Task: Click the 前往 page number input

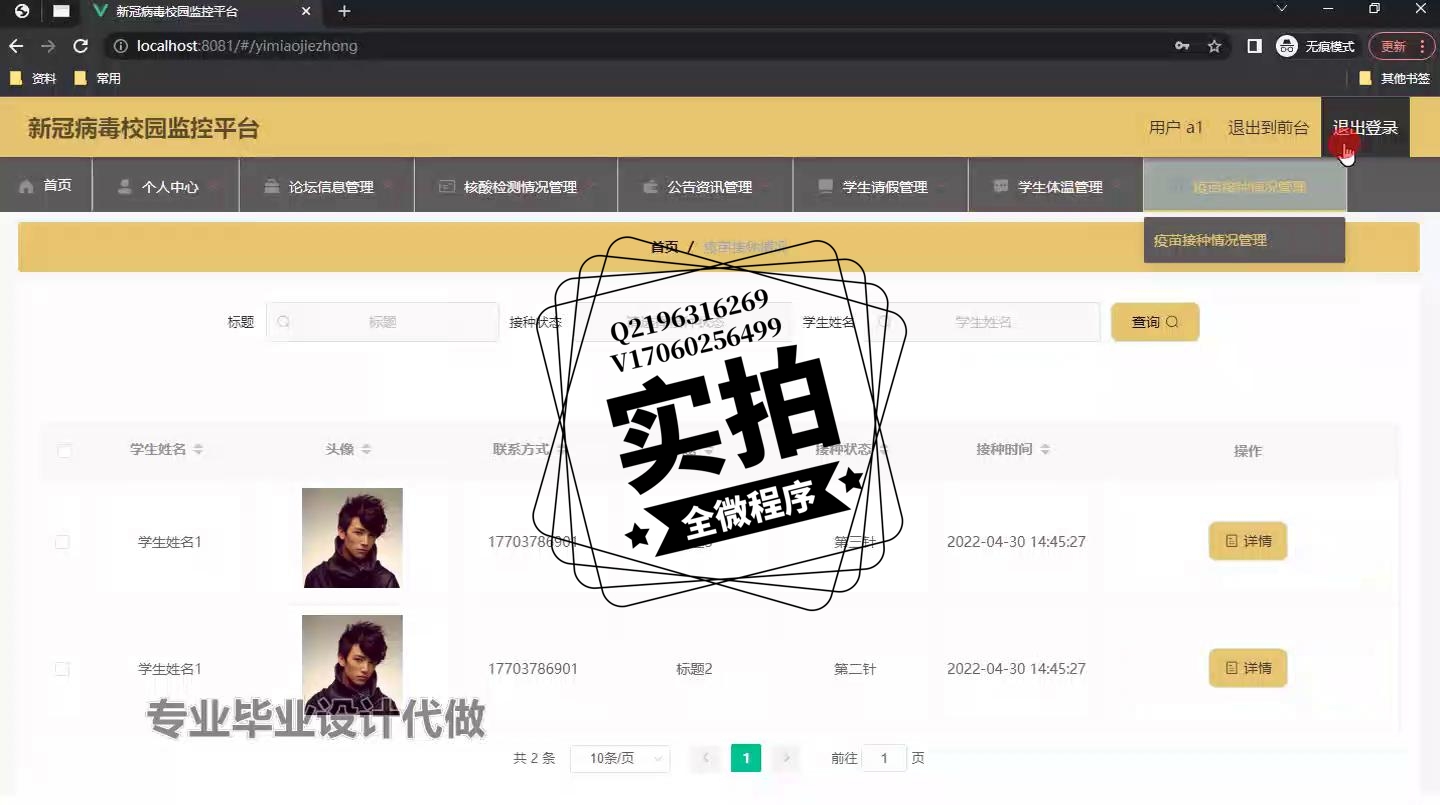Action: click(x=884, y=759)
